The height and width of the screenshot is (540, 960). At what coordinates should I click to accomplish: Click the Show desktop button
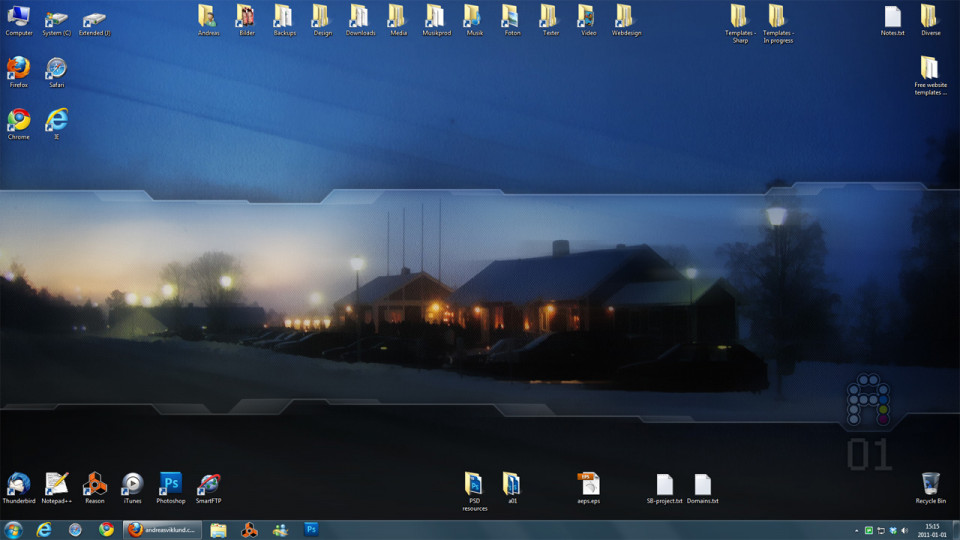tap(956, 530)
